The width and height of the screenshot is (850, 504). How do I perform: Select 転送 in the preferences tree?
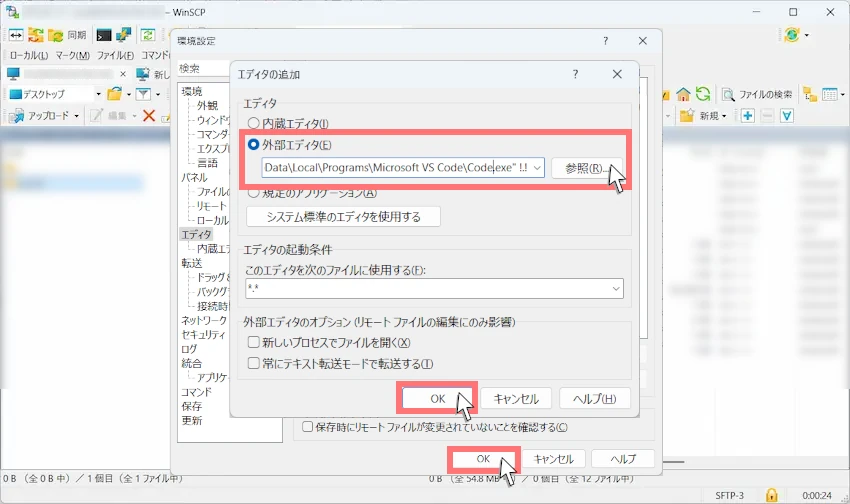192,263
